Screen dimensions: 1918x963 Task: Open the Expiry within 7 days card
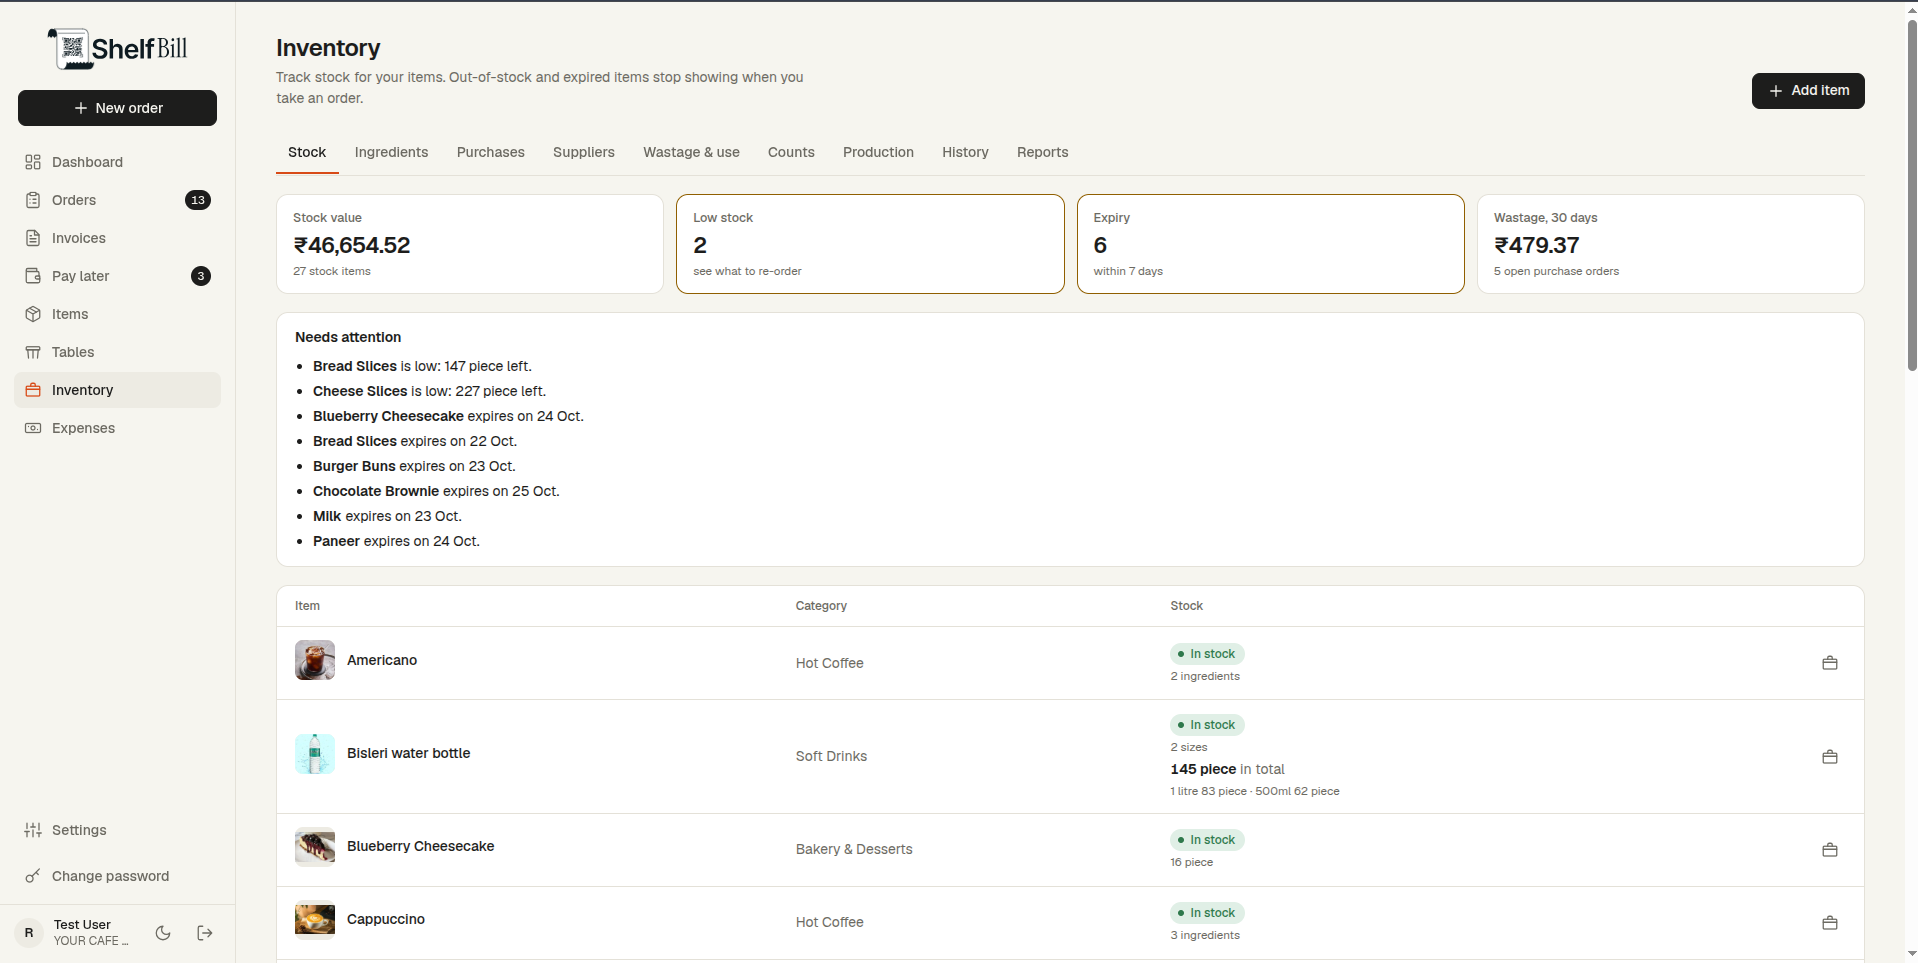(1270, 244)
